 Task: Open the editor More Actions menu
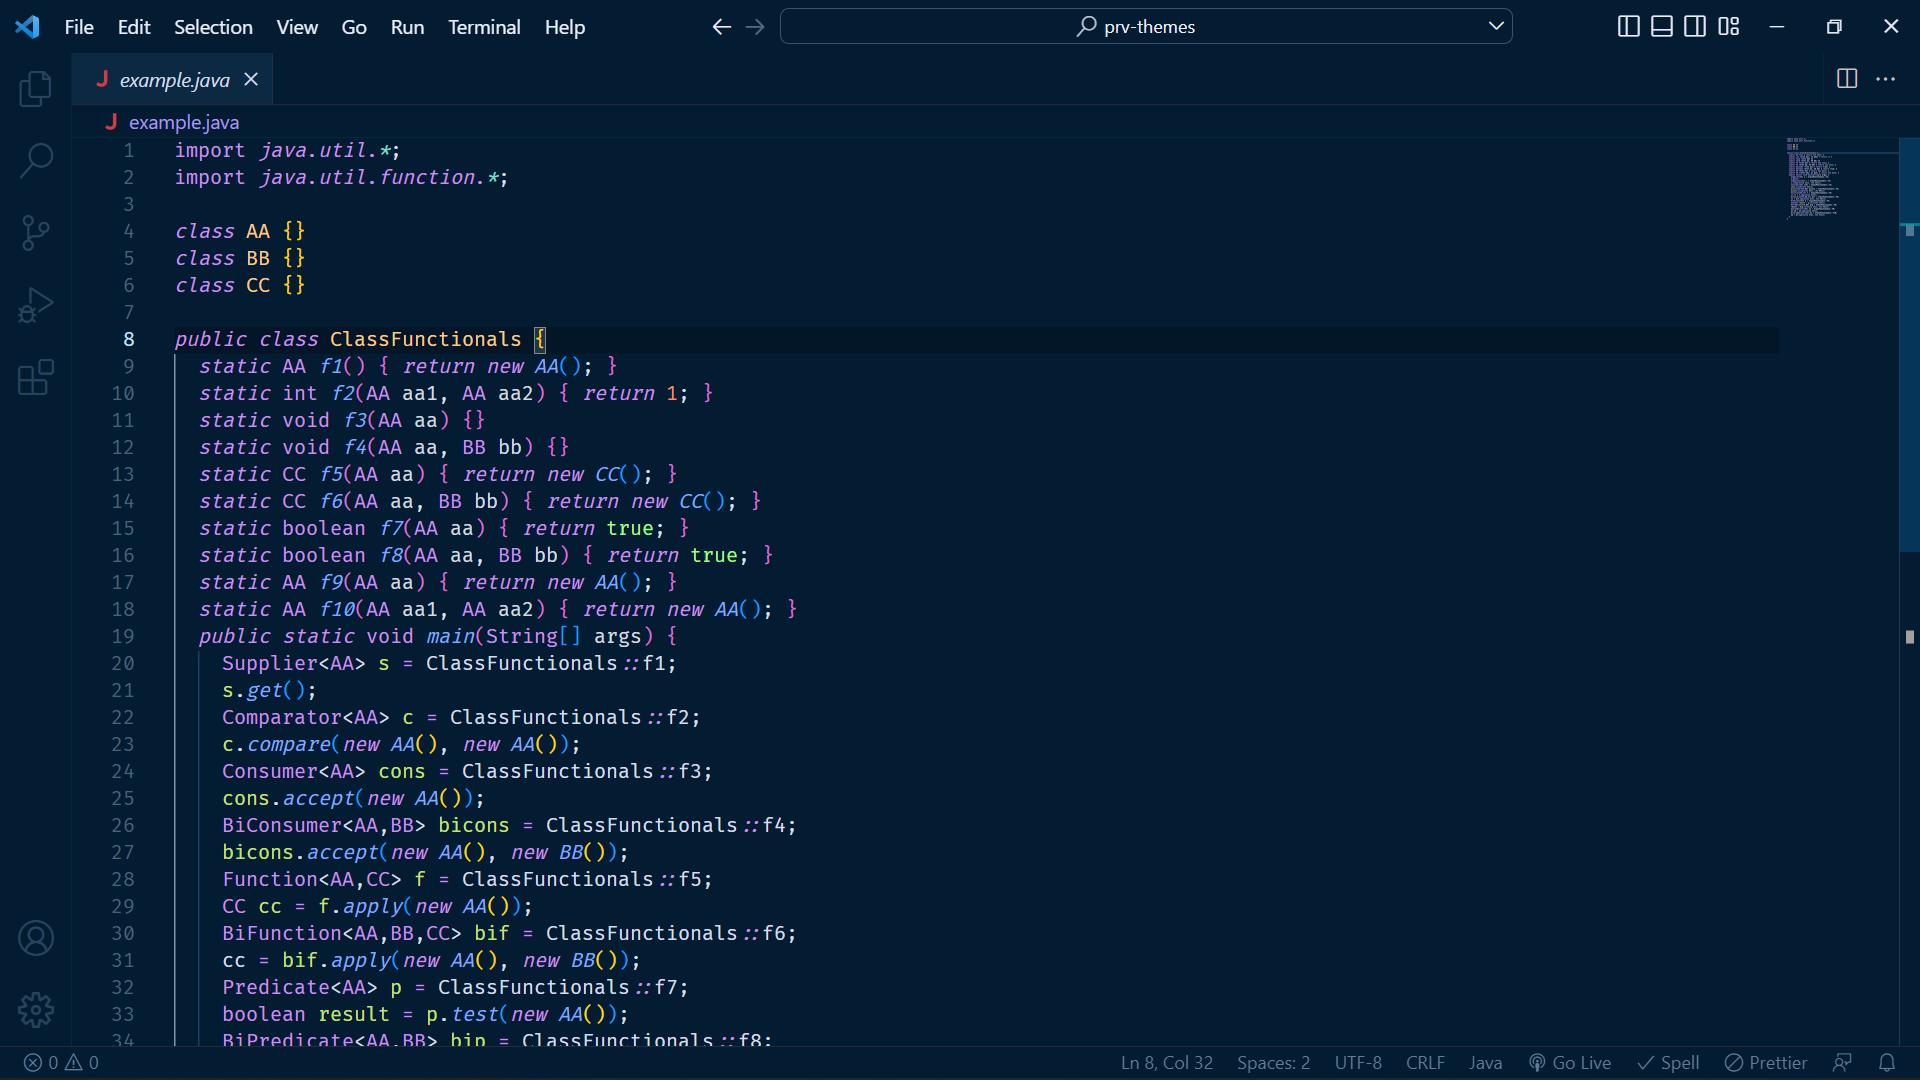[1886, 79]
